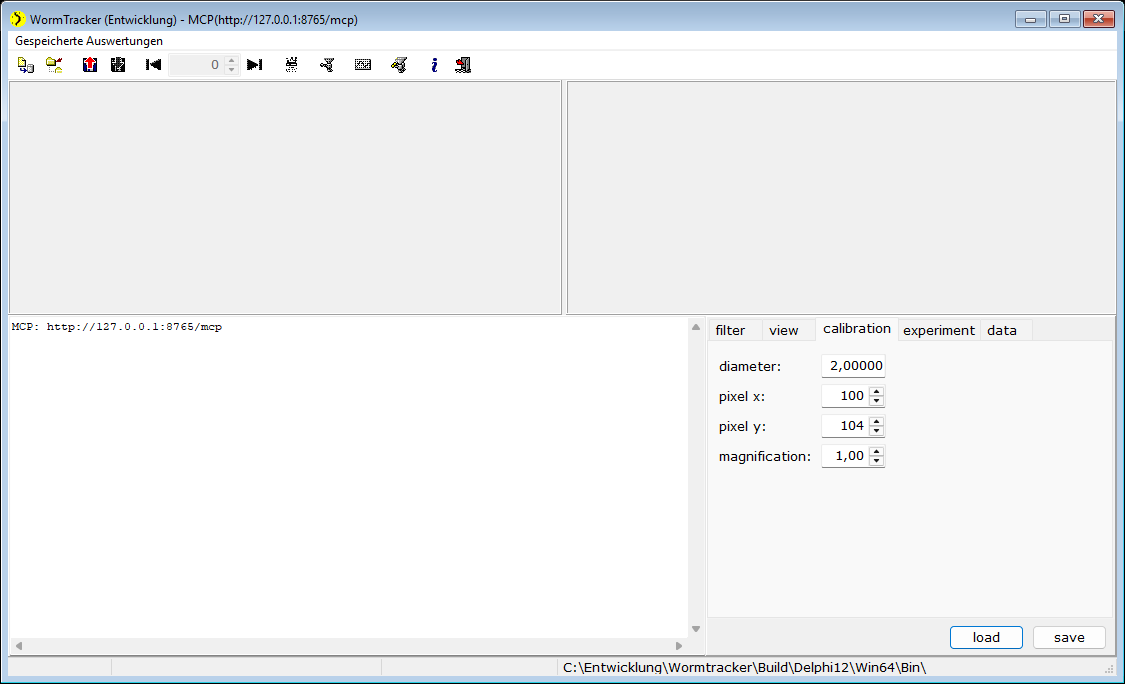Click the pixel x value field
The width and height of the screenshot is (1125, 684).
click(845, 396)
